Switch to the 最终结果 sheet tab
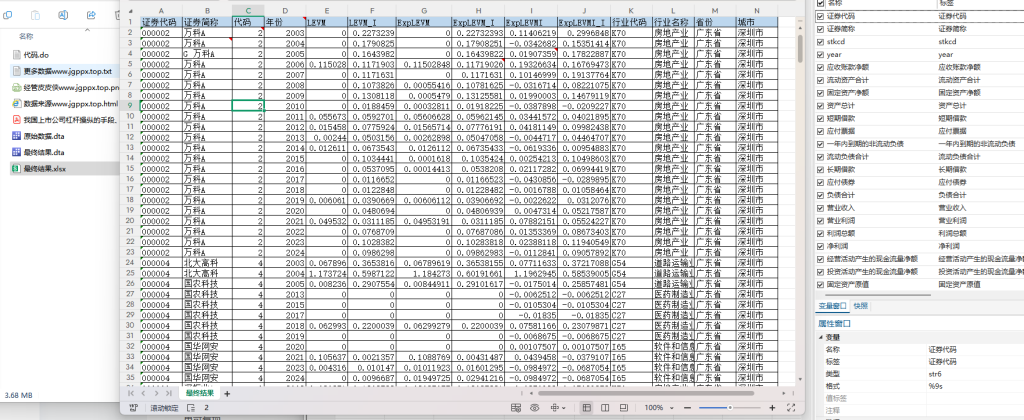This screenshot has width=1024, height=420. click(200, 393)
